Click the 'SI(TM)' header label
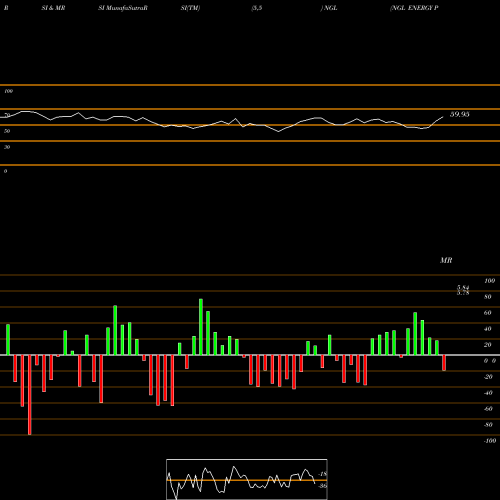The width and height of the screenshot is (500, 500). (190, 8)
